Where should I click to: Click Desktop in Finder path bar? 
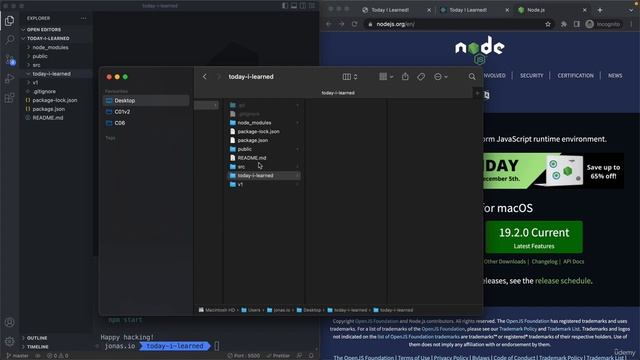(309, 310)
